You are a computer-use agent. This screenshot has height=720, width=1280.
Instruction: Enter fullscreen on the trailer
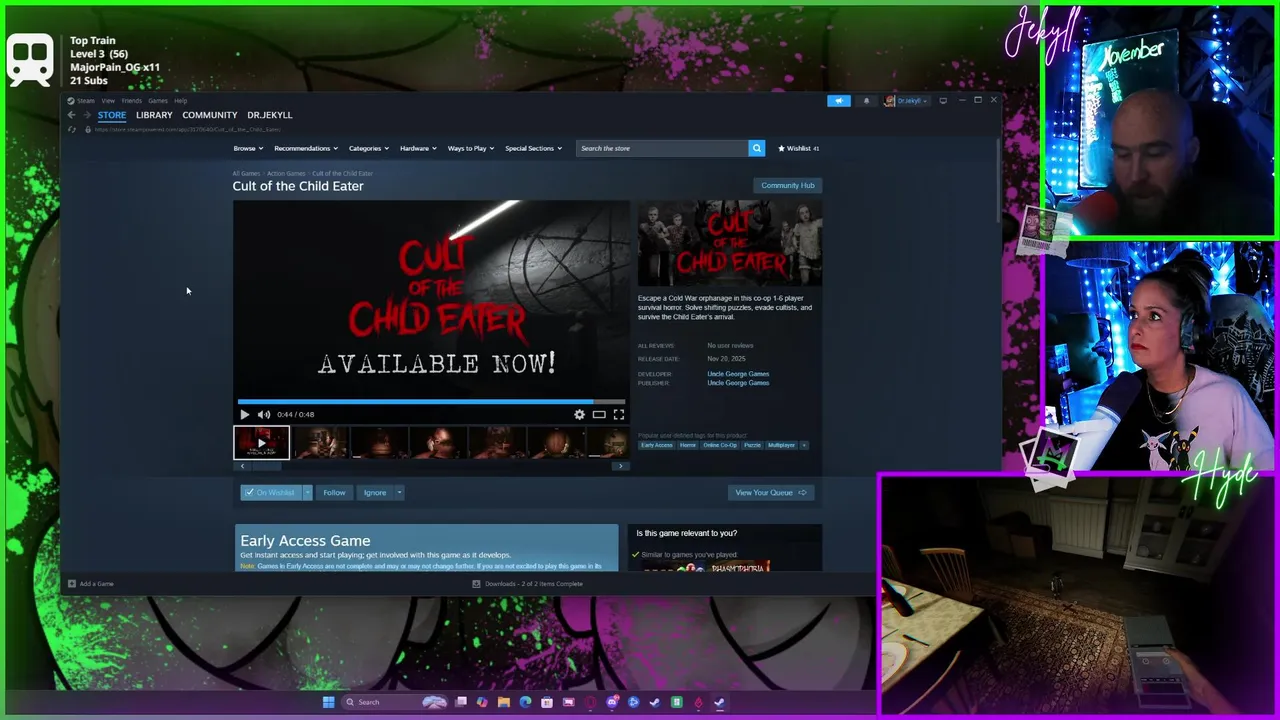click(619, 414)
